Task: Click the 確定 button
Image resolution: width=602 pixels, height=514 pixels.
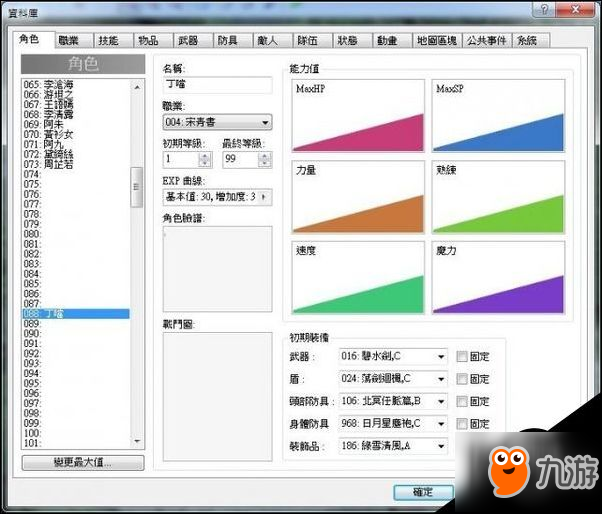Action: pos(423,492)
